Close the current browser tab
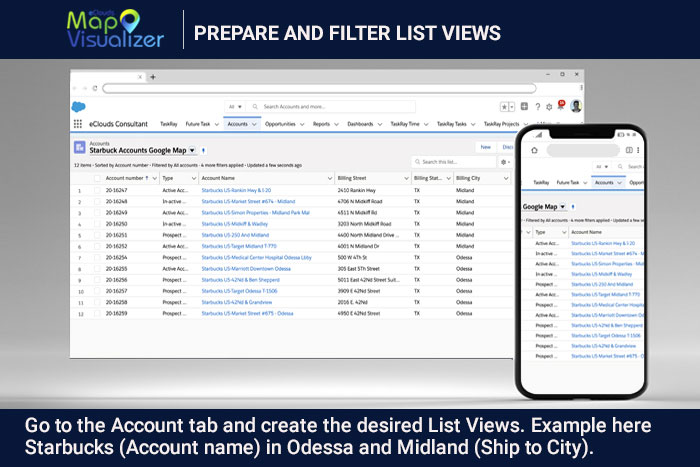 click(140, 77)
